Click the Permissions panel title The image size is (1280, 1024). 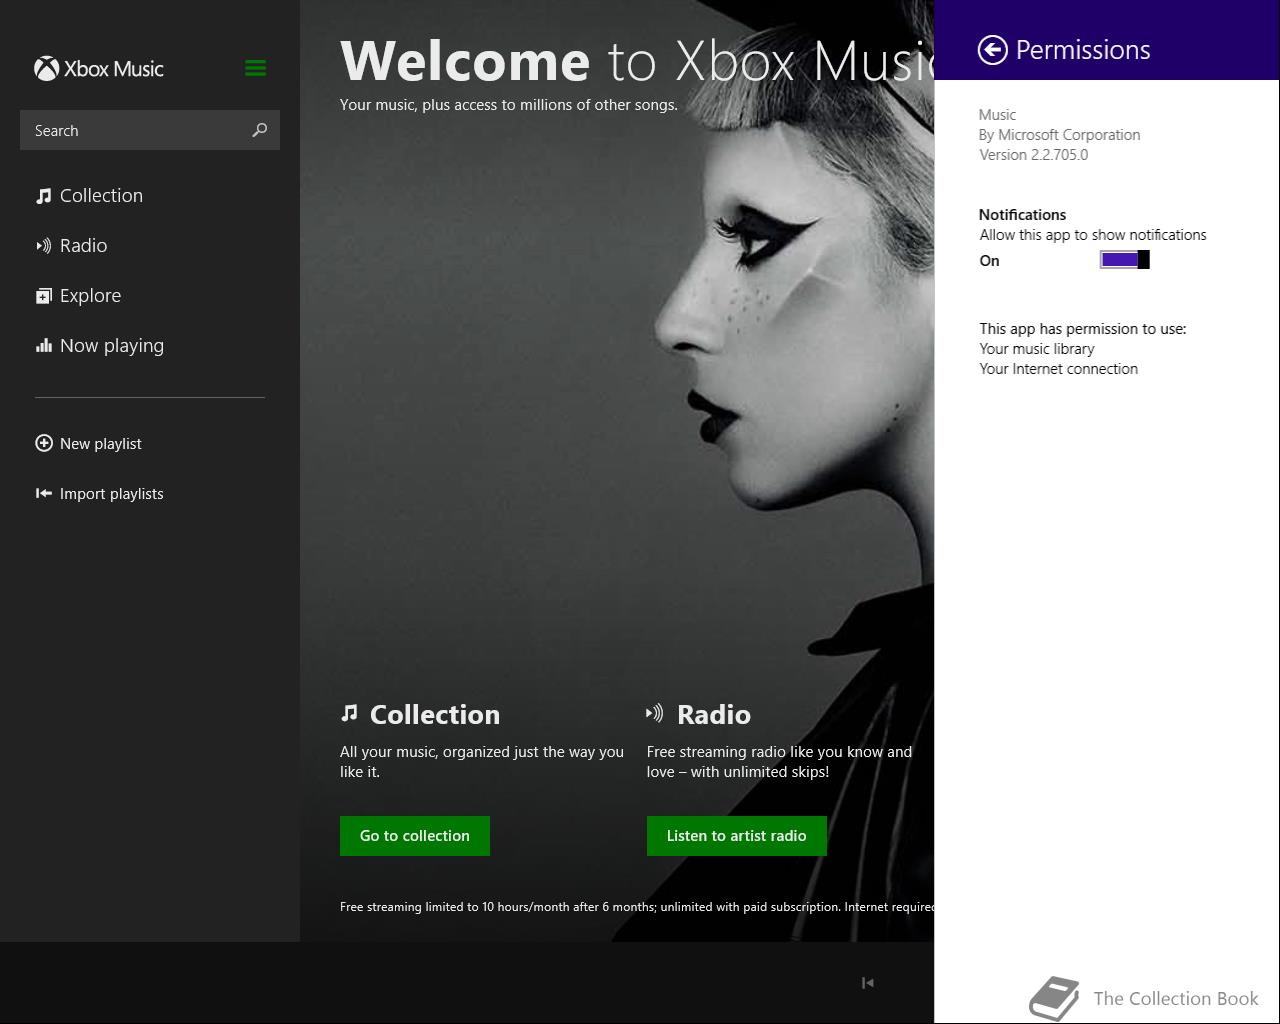click(1083, 50)
